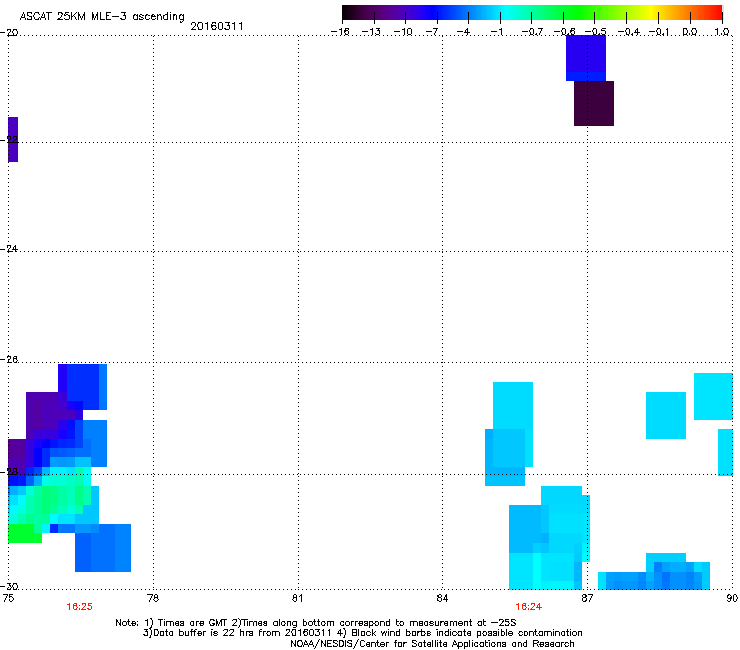Select the "90" longitude axis label
Viewport: 740px width, 650px height.
tap(732, 598)
